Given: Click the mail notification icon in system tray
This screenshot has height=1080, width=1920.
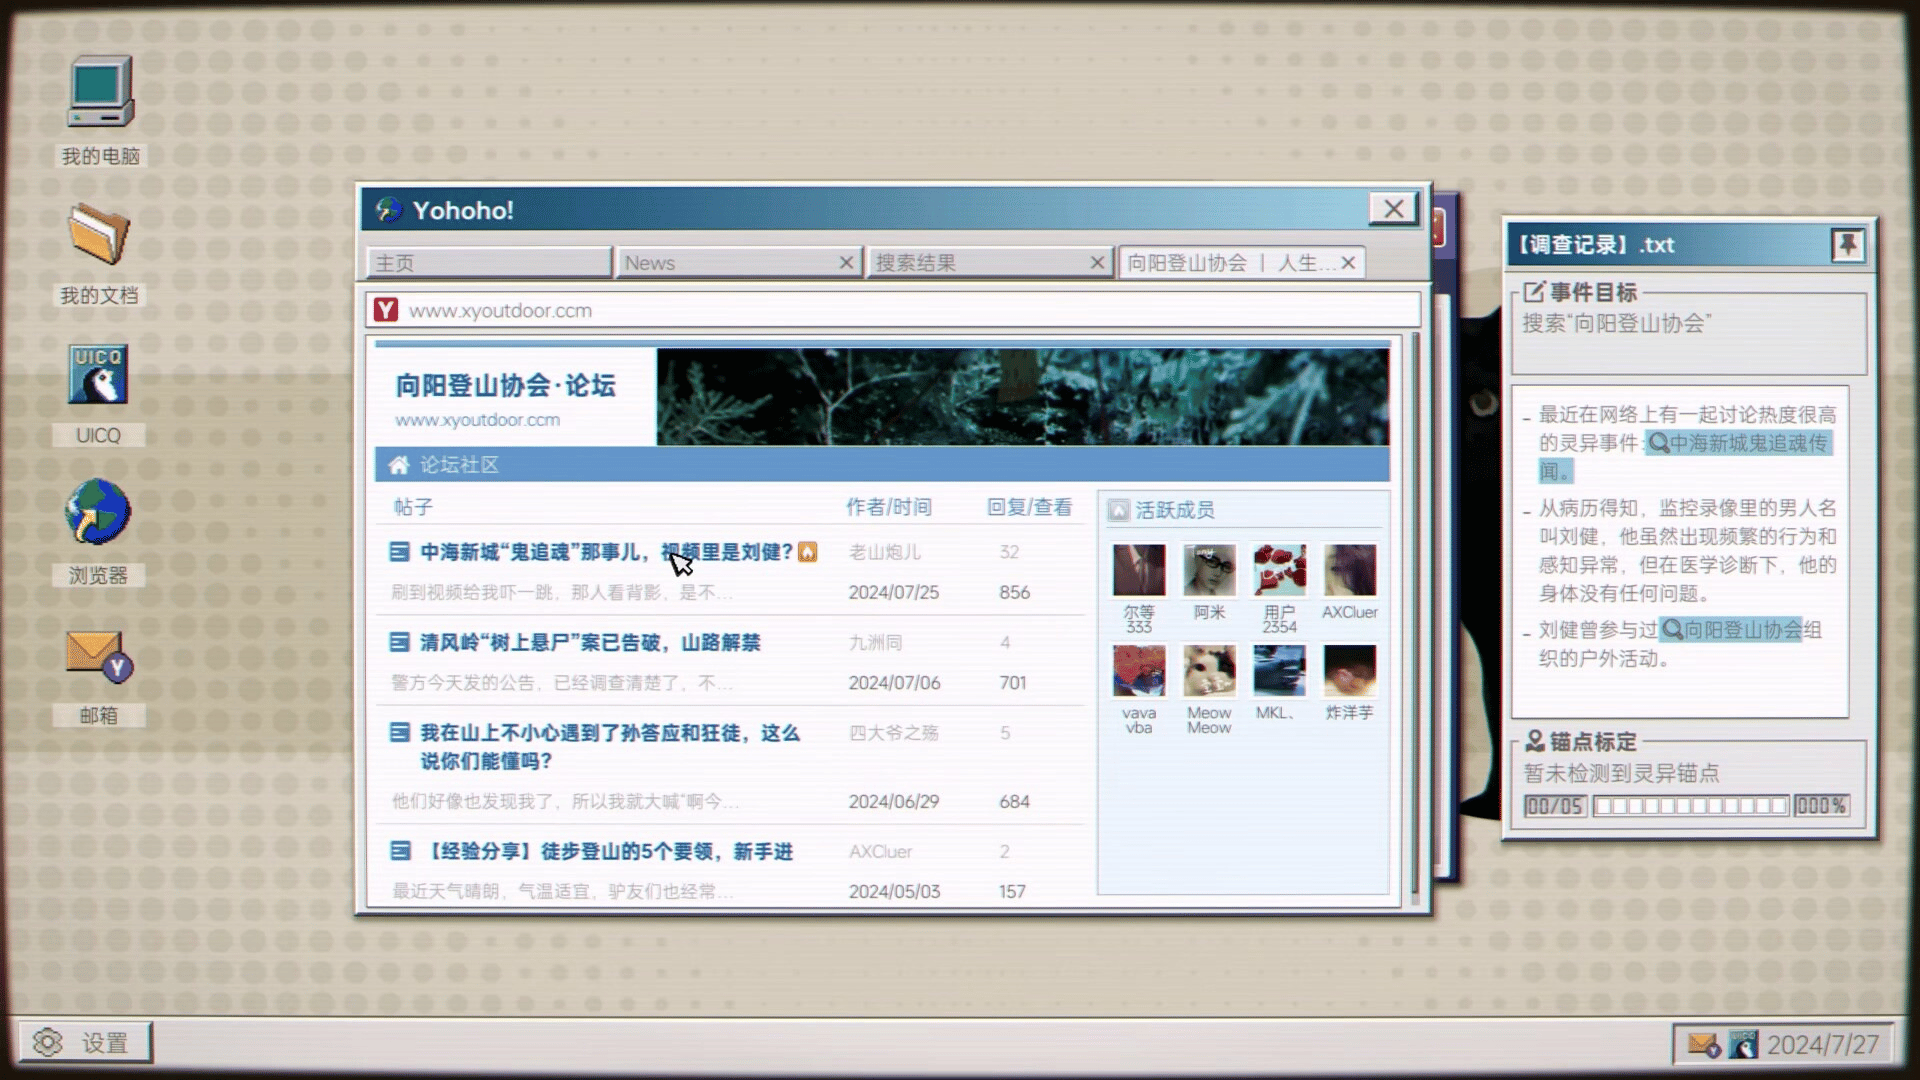Looking at the screenshot, I should (x=1703, y=1045).
